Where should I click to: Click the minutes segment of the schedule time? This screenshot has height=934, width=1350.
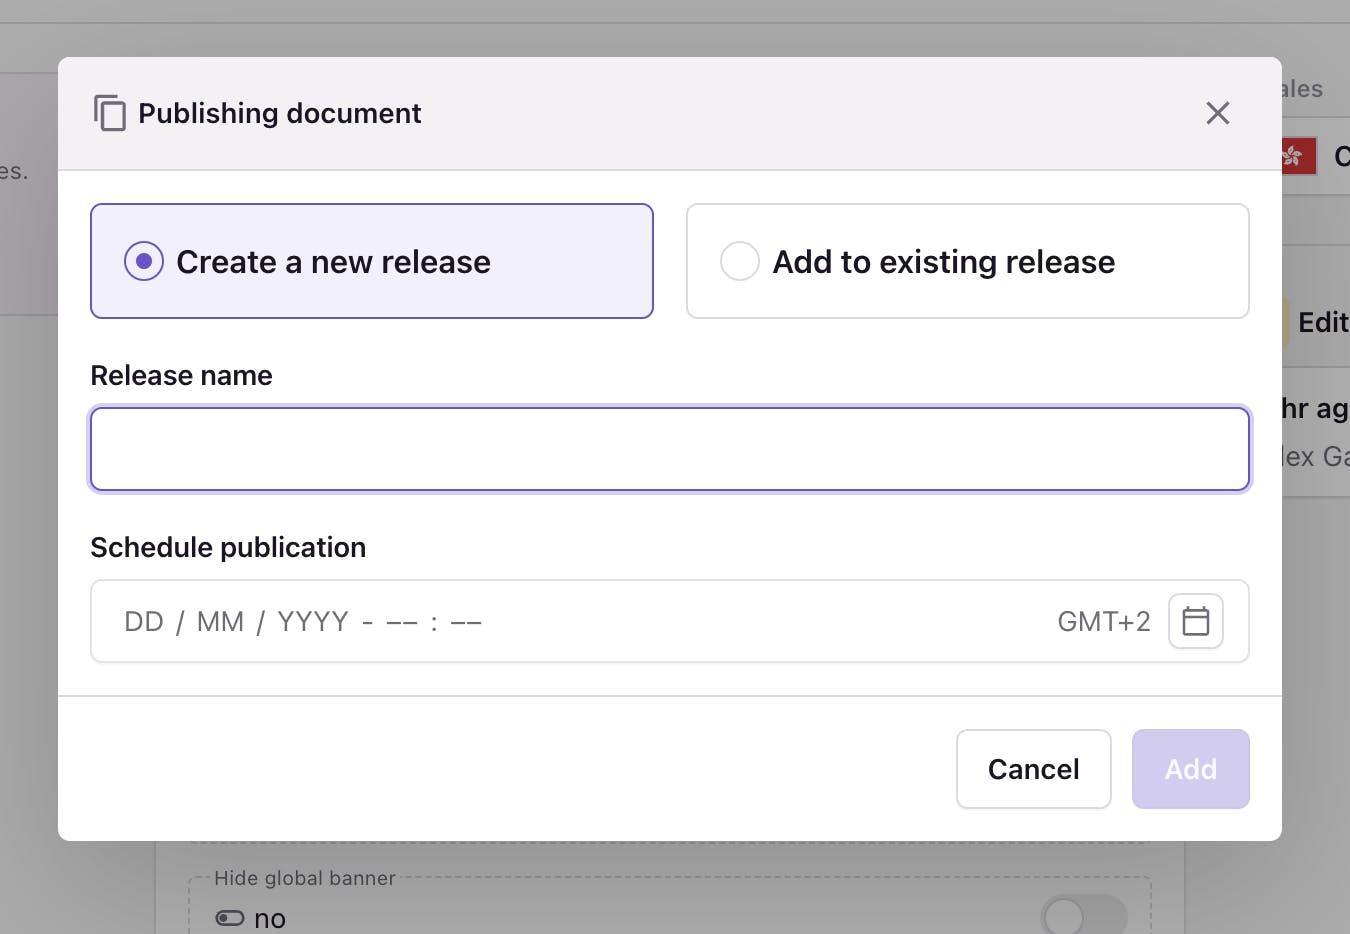point(466,622)
